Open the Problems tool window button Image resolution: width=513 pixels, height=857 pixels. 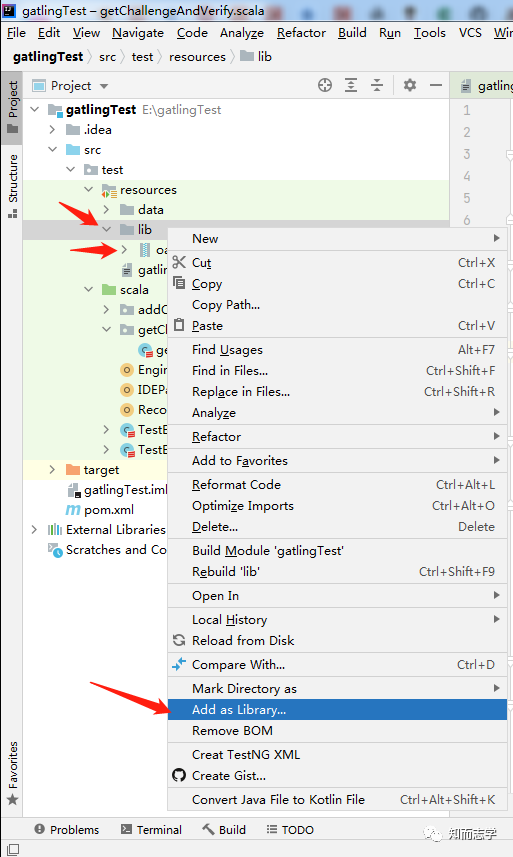(x=67, y=830)
